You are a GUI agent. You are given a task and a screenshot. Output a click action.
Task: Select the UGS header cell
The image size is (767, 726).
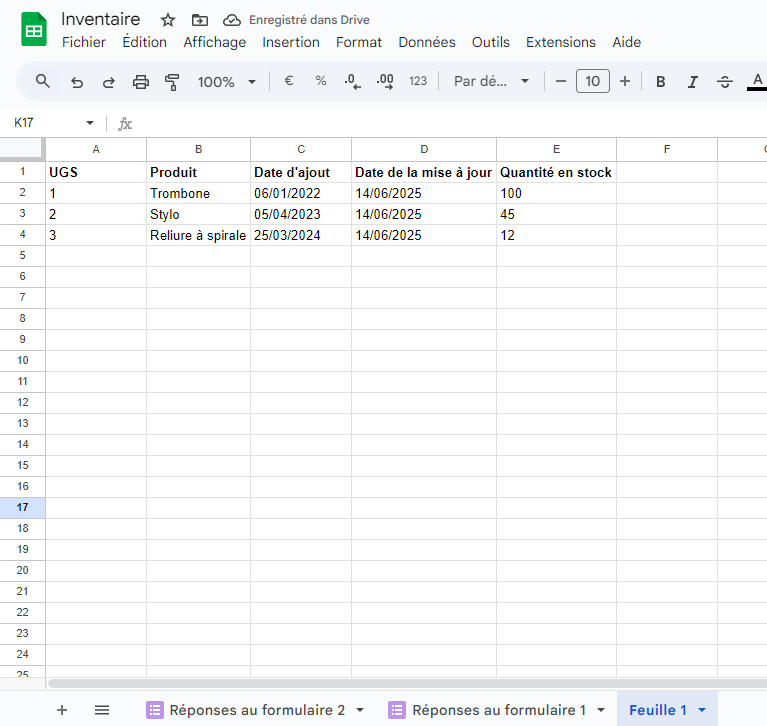pyautogui.click(x=96, y=172)
